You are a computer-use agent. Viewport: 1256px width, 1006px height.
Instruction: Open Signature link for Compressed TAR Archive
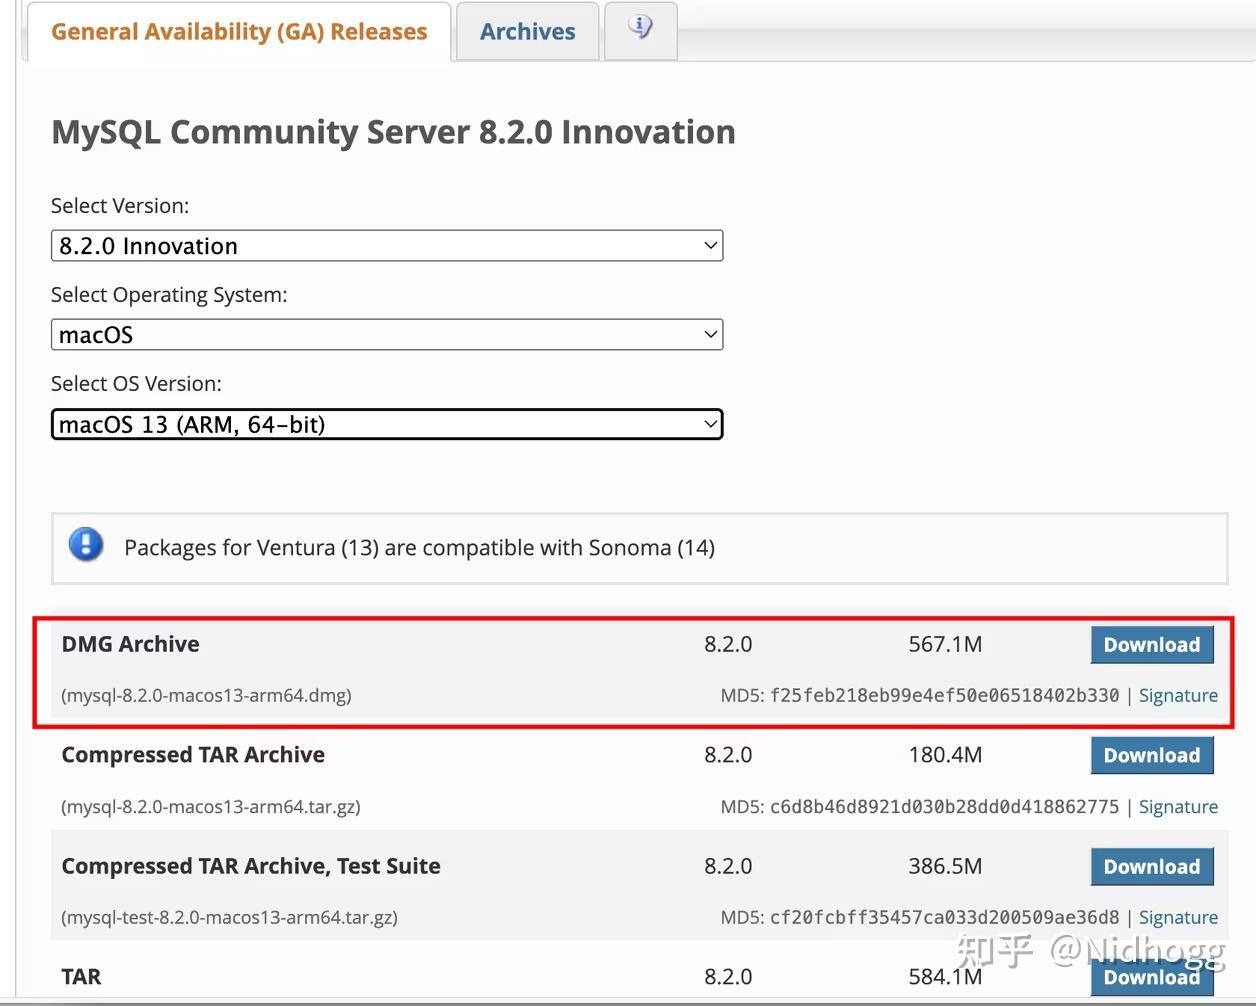coord(1178,807)
